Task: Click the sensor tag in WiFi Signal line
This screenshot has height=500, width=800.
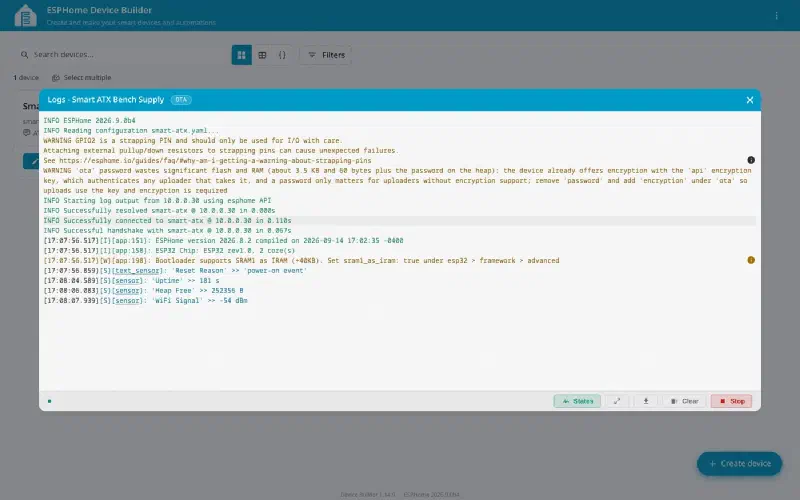Action: coord(128,301)
